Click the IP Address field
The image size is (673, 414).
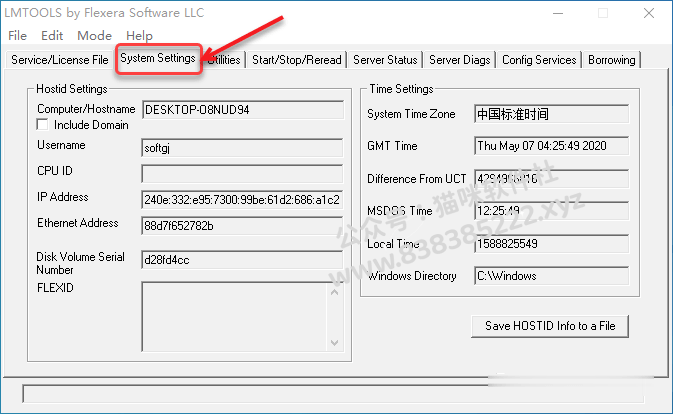(243, 200)
